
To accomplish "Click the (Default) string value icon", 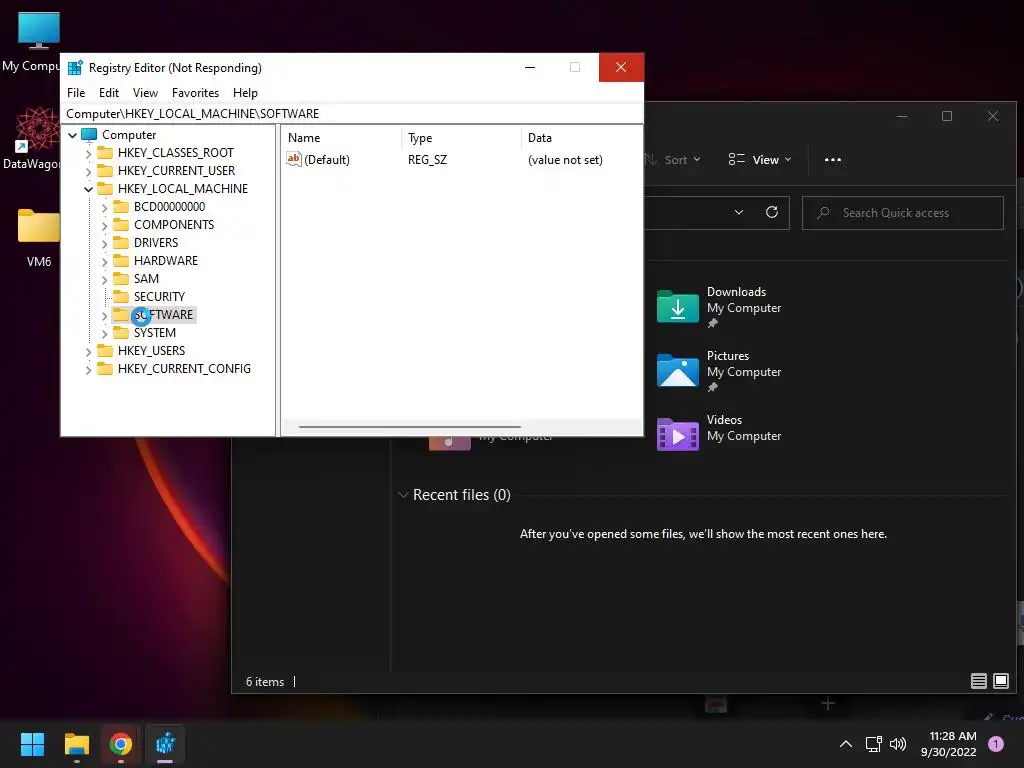I will pyautogui.click(x=294, y=159).
